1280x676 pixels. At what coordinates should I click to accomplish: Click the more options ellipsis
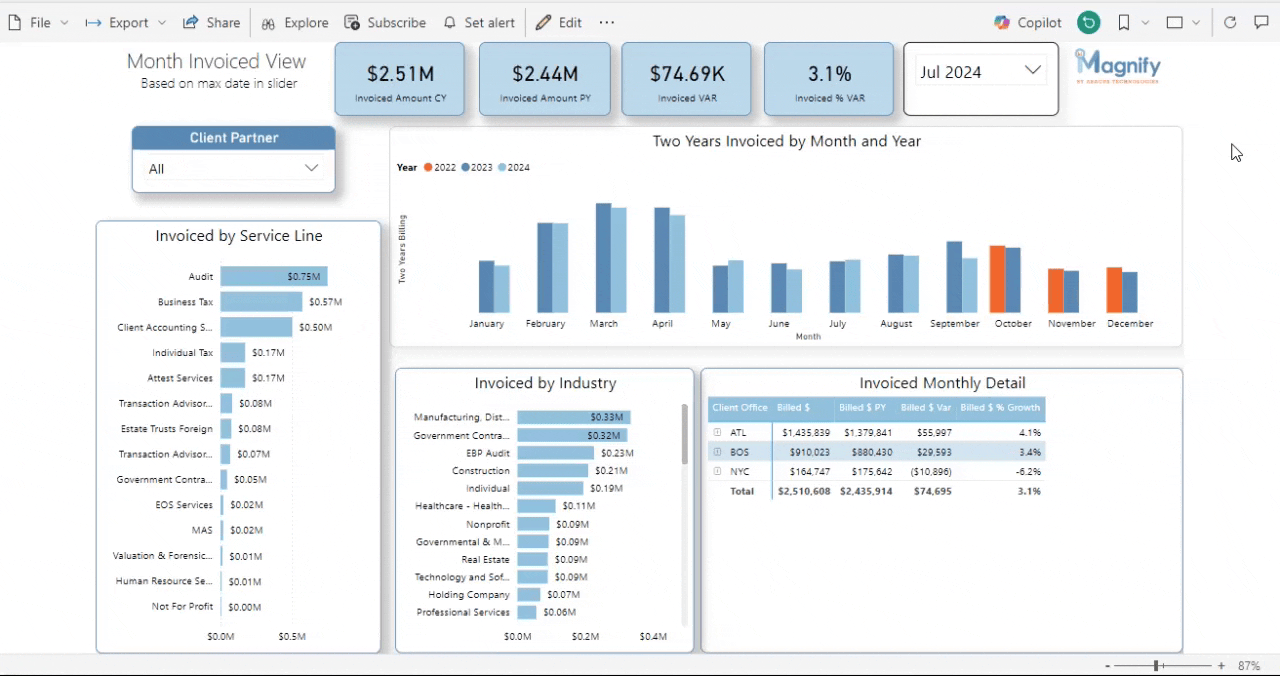click(607, 22)
